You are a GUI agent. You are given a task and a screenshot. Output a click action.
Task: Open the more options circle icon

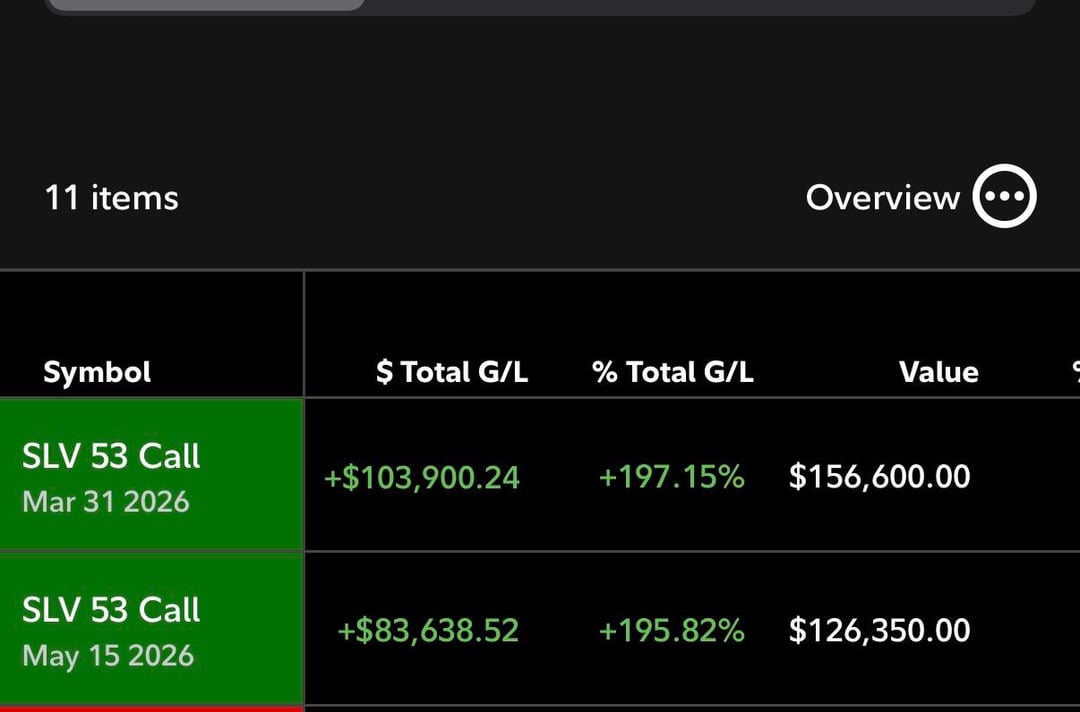point(1005,197)
